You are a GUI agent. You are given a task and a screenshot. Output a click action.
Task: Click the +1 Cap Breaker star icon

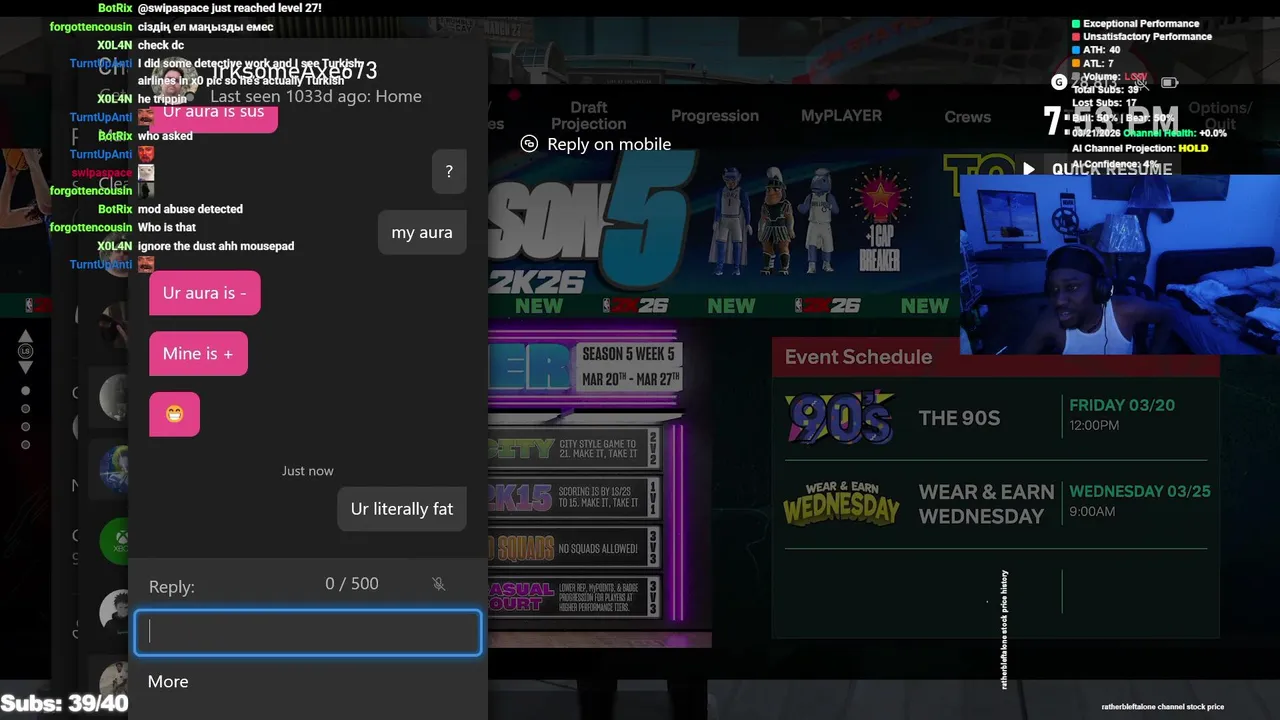tap(880, 222)
